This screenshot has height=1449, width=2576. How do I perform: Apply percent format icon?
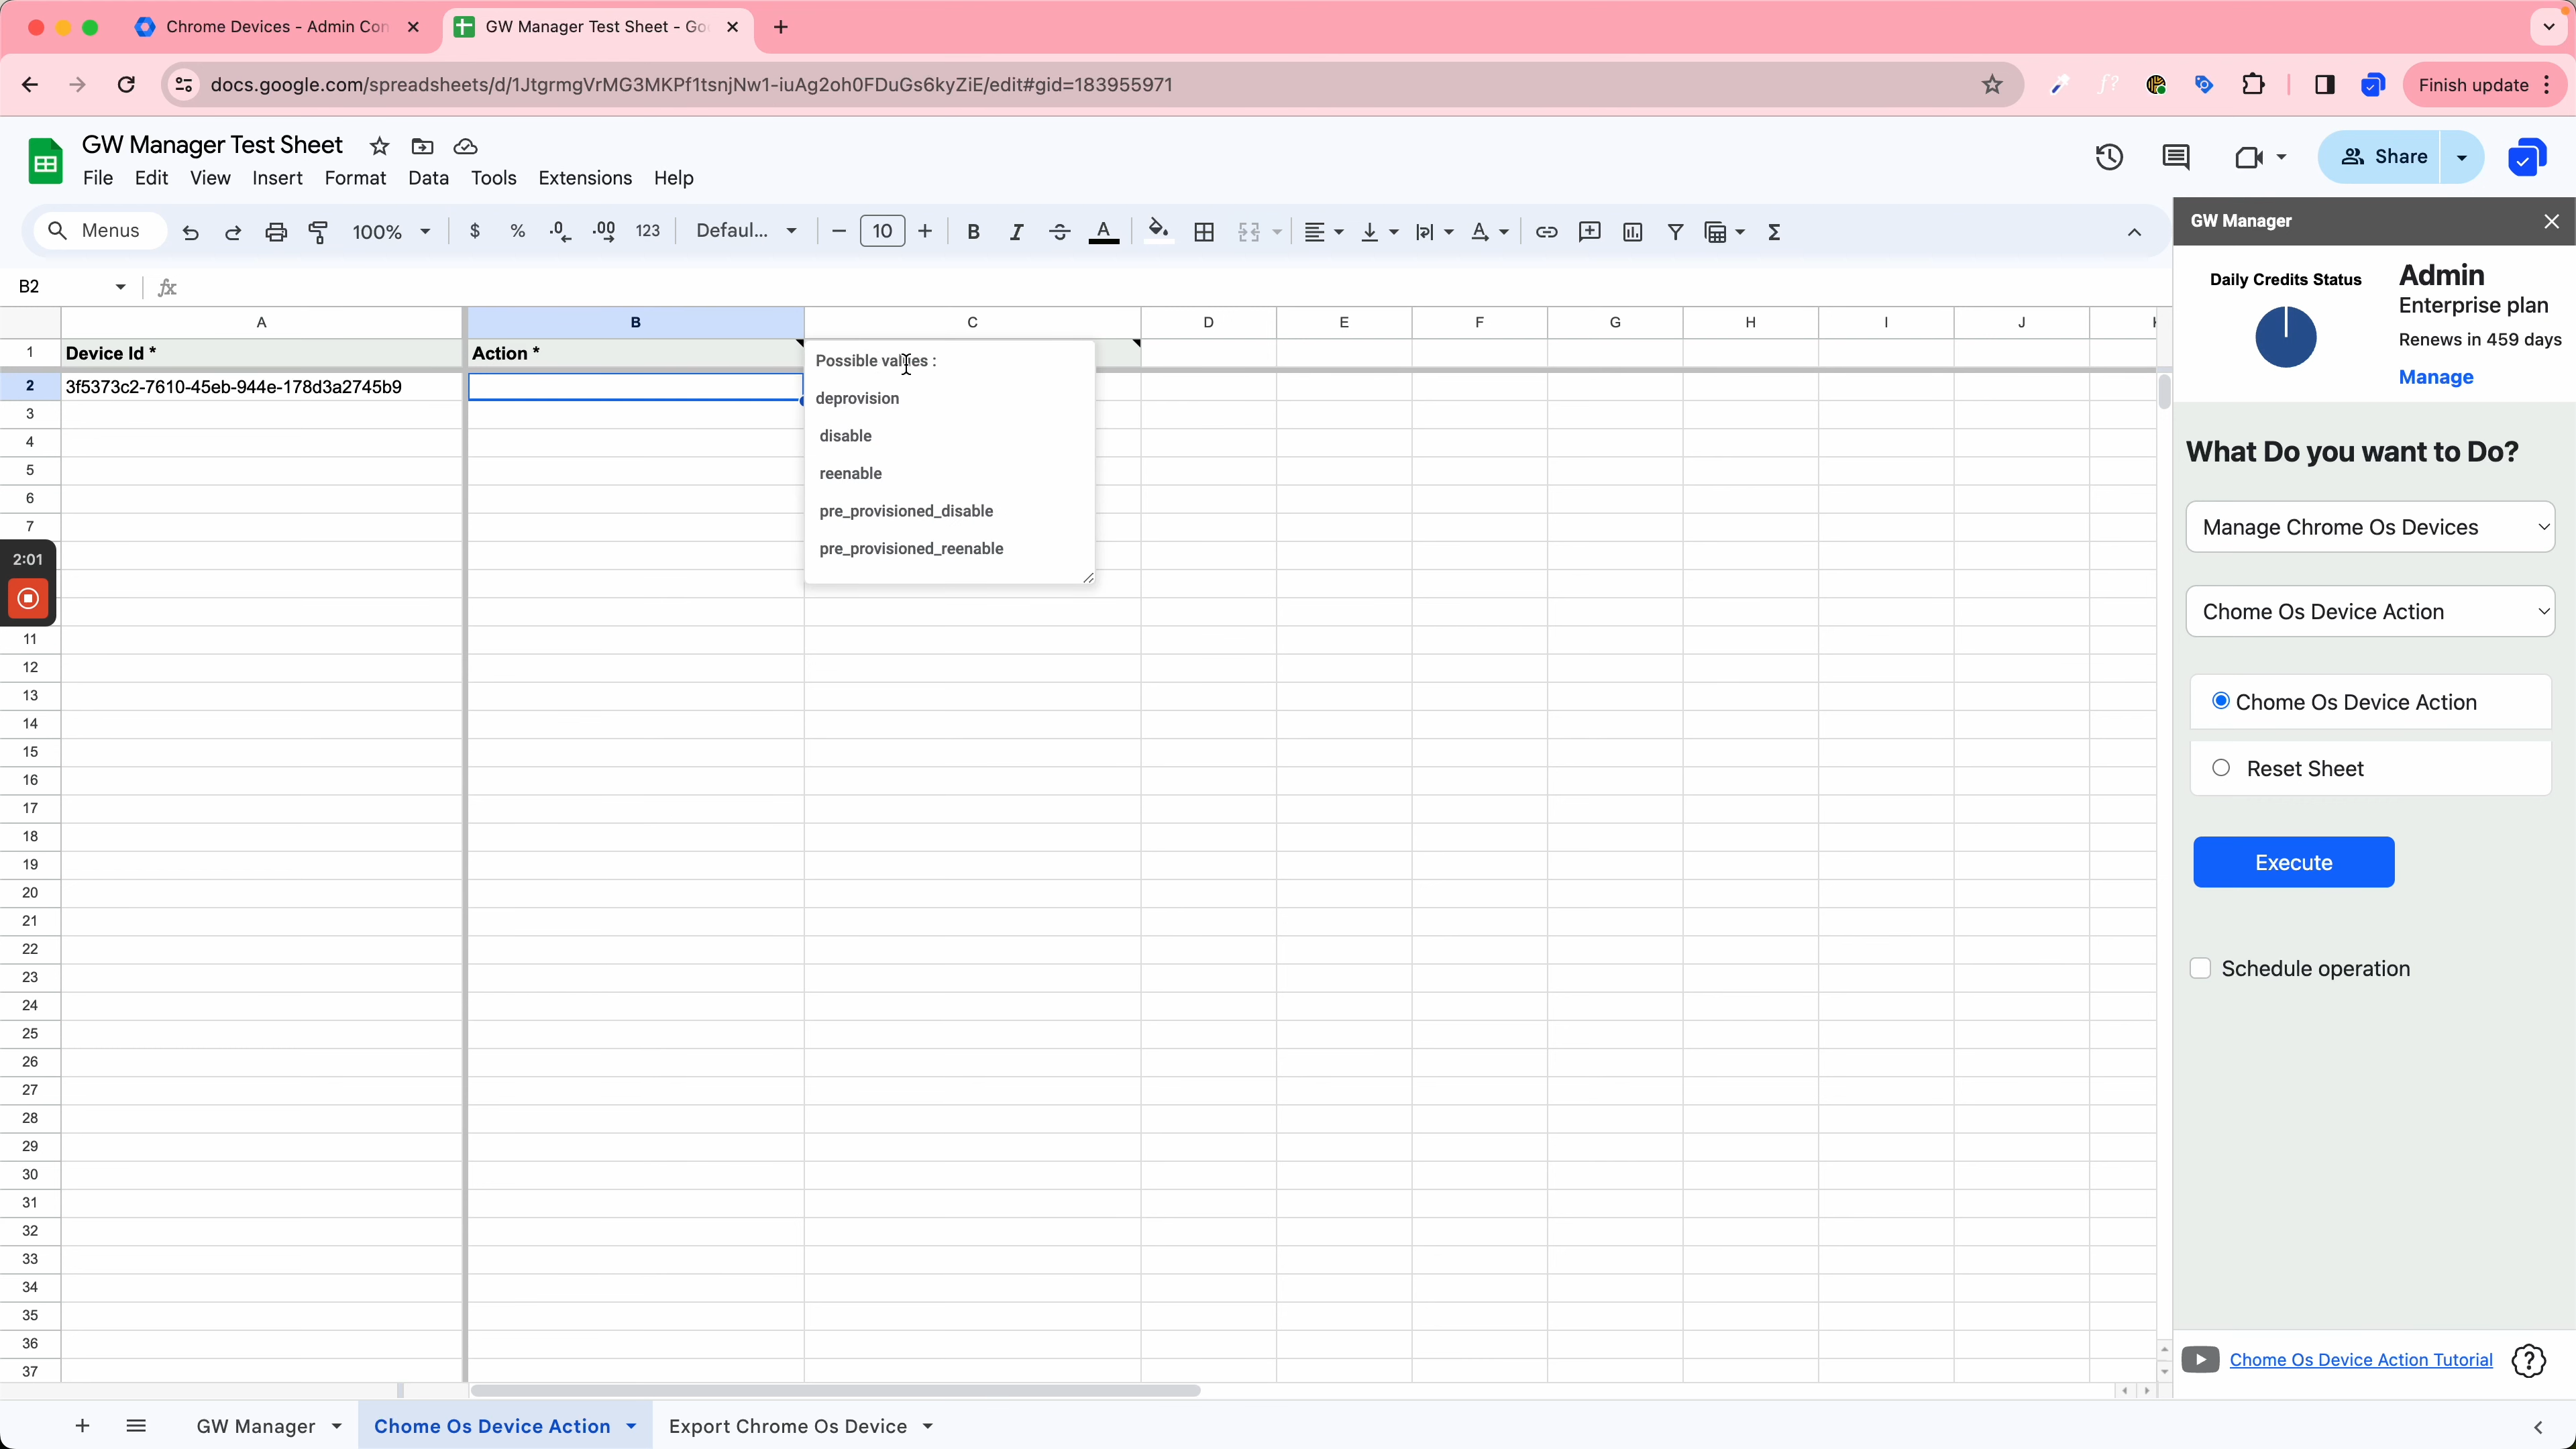click(x=517, y=231)
